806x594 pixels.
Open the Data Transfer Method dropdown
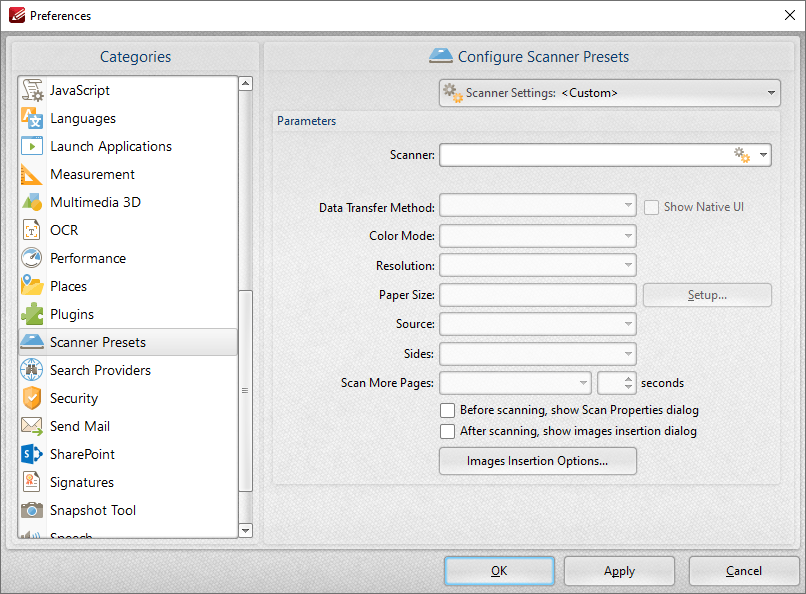click(x=538, y=206)
